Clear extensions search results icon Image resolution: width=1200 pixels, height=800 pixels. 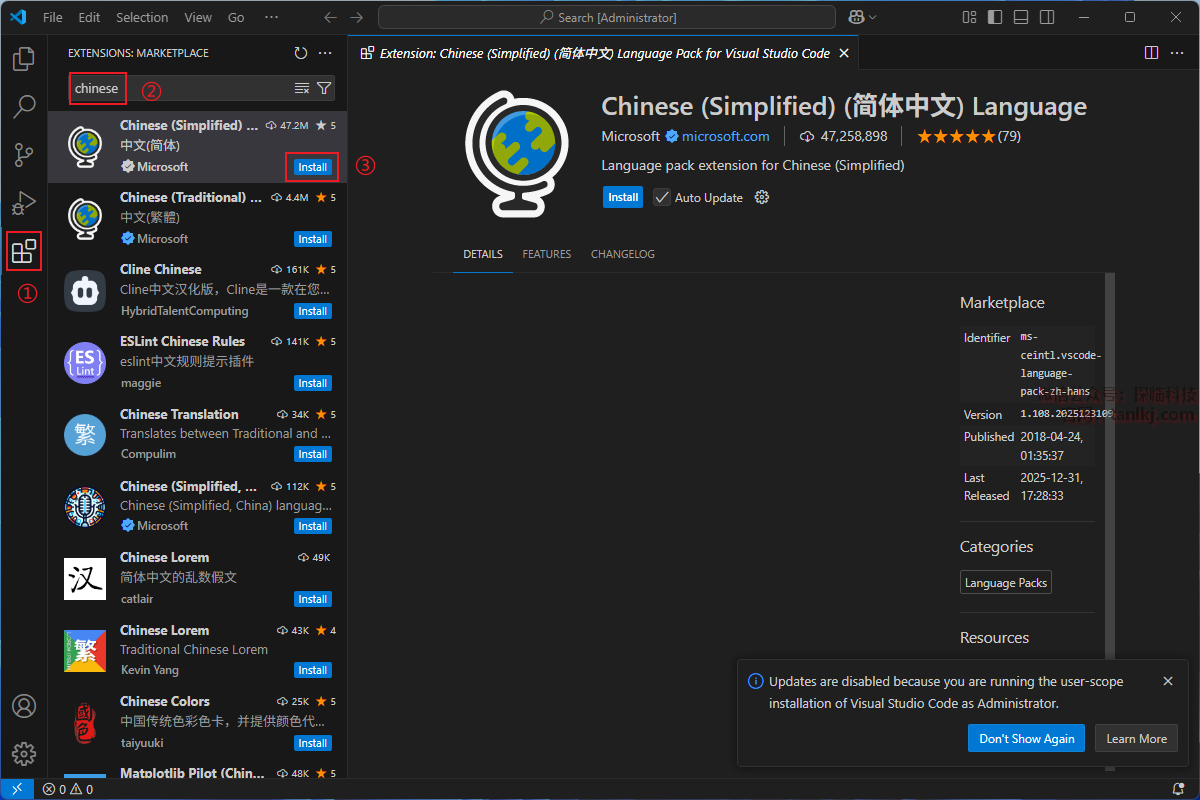[302, 88]
